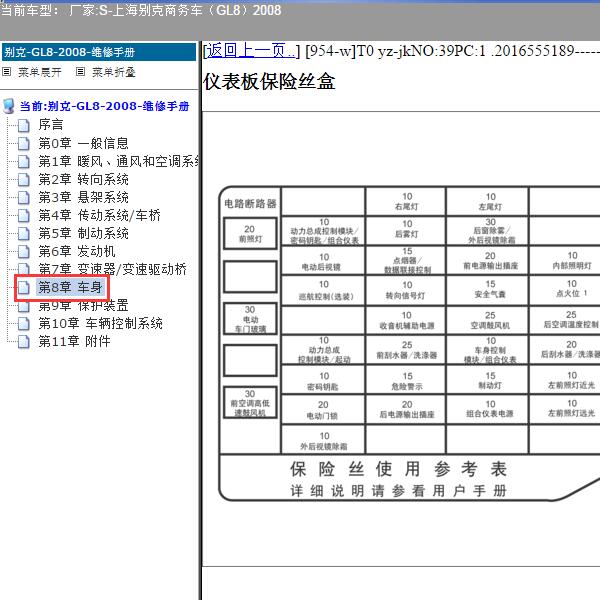The width and height of the screenshot is (600, 600).
Task: Click the 返回上一页 link
Action: tap(251, 51)
